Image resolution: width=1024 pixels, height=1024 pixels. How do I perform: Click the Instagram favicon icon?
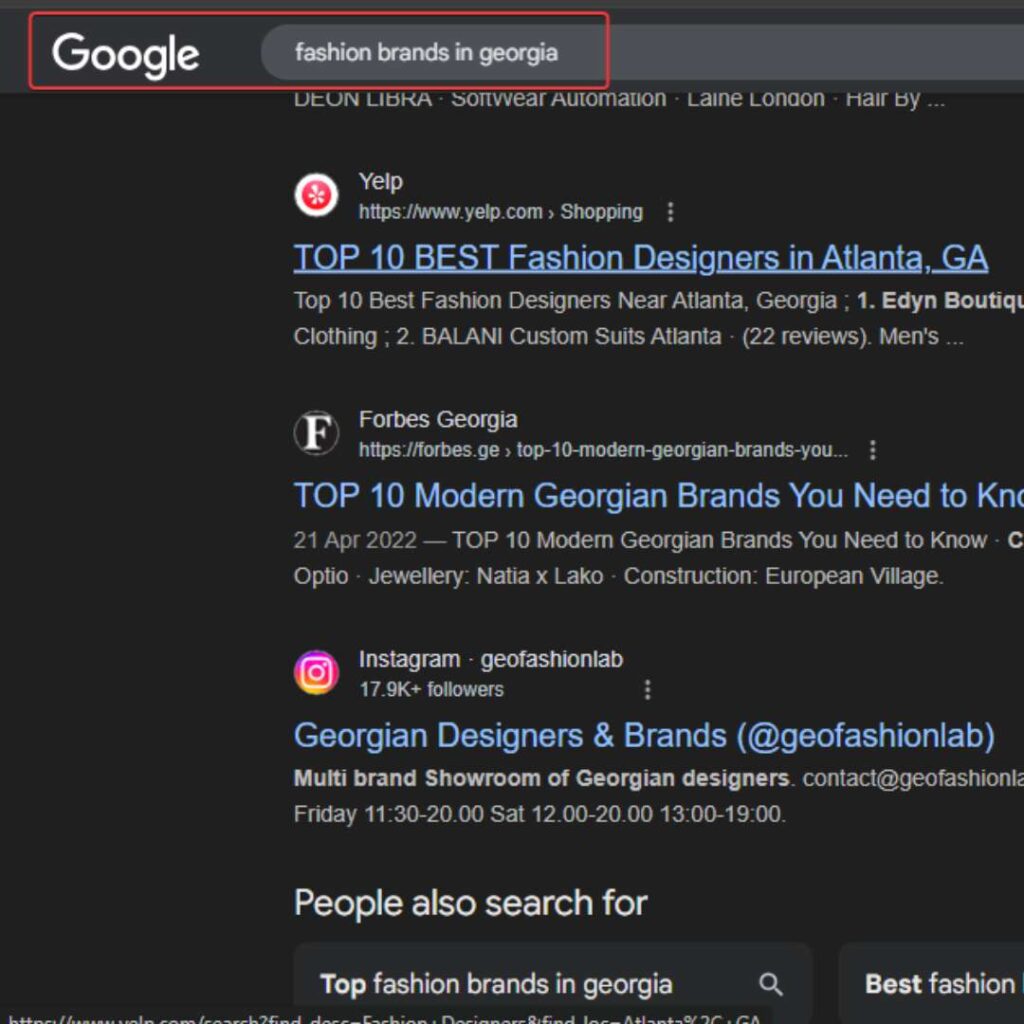tap(316, 672)
